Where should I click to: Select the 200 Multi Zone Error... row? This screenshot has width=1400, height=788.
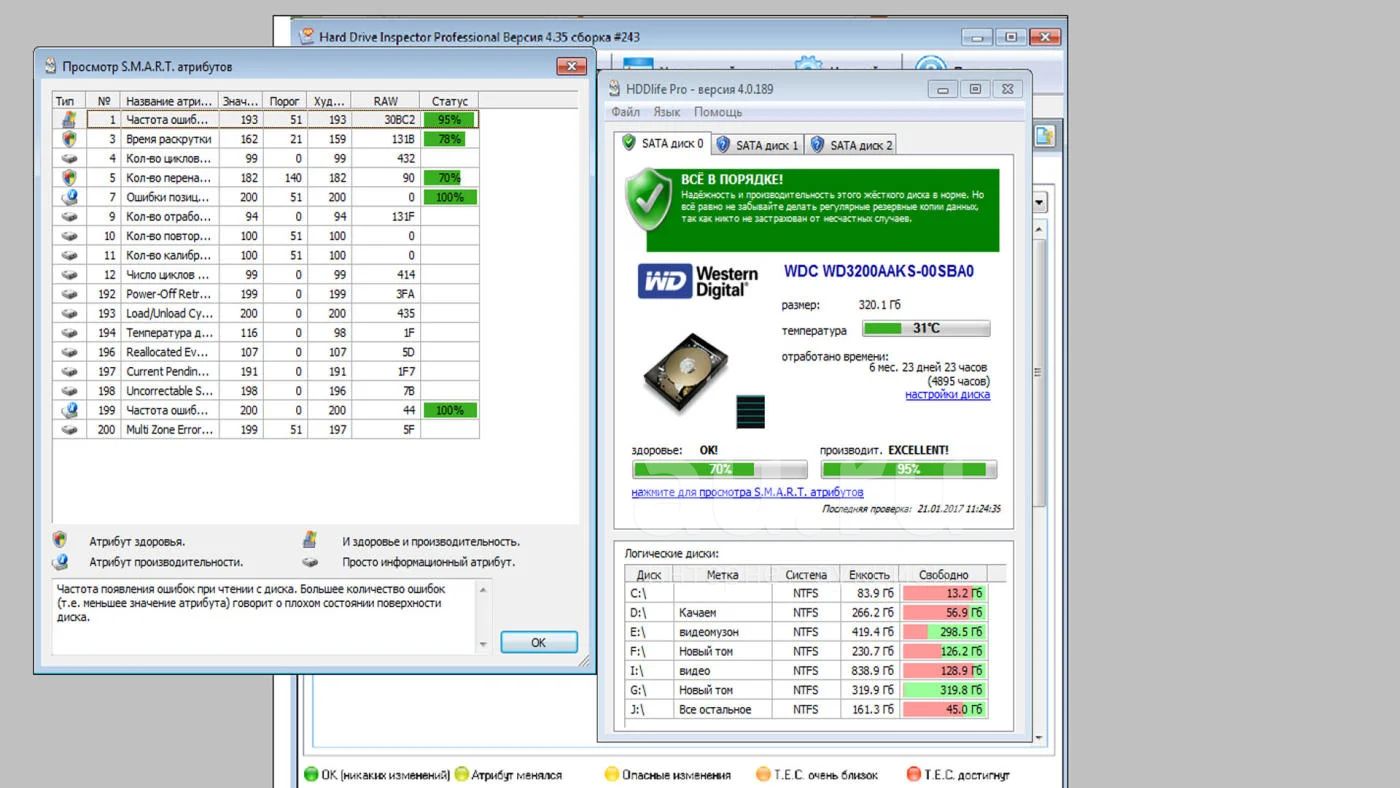point(266,429)
